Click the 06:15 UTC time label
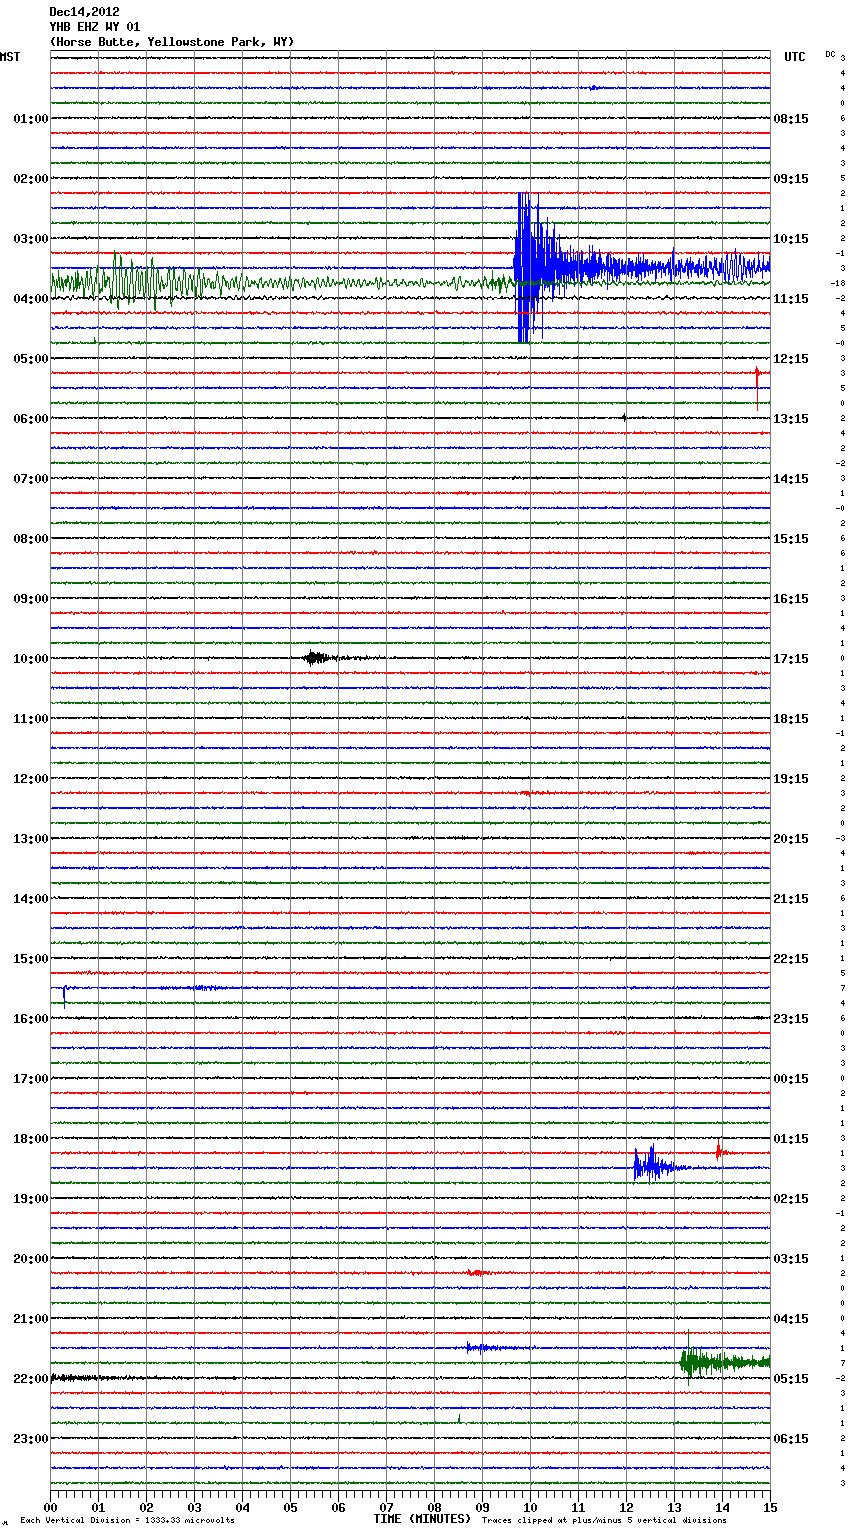Viewport: 850px width, 1534px height. pyautogui.click(x=791, y=1439)
